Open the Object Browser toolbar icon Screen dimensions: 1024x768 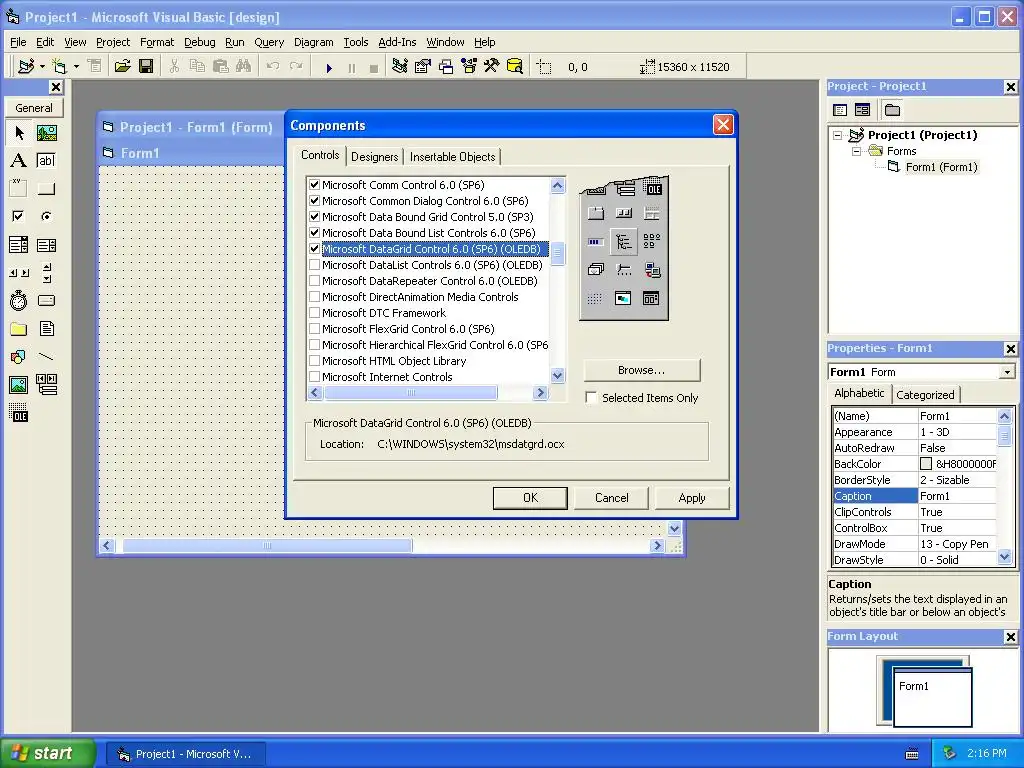coord(469,66)
